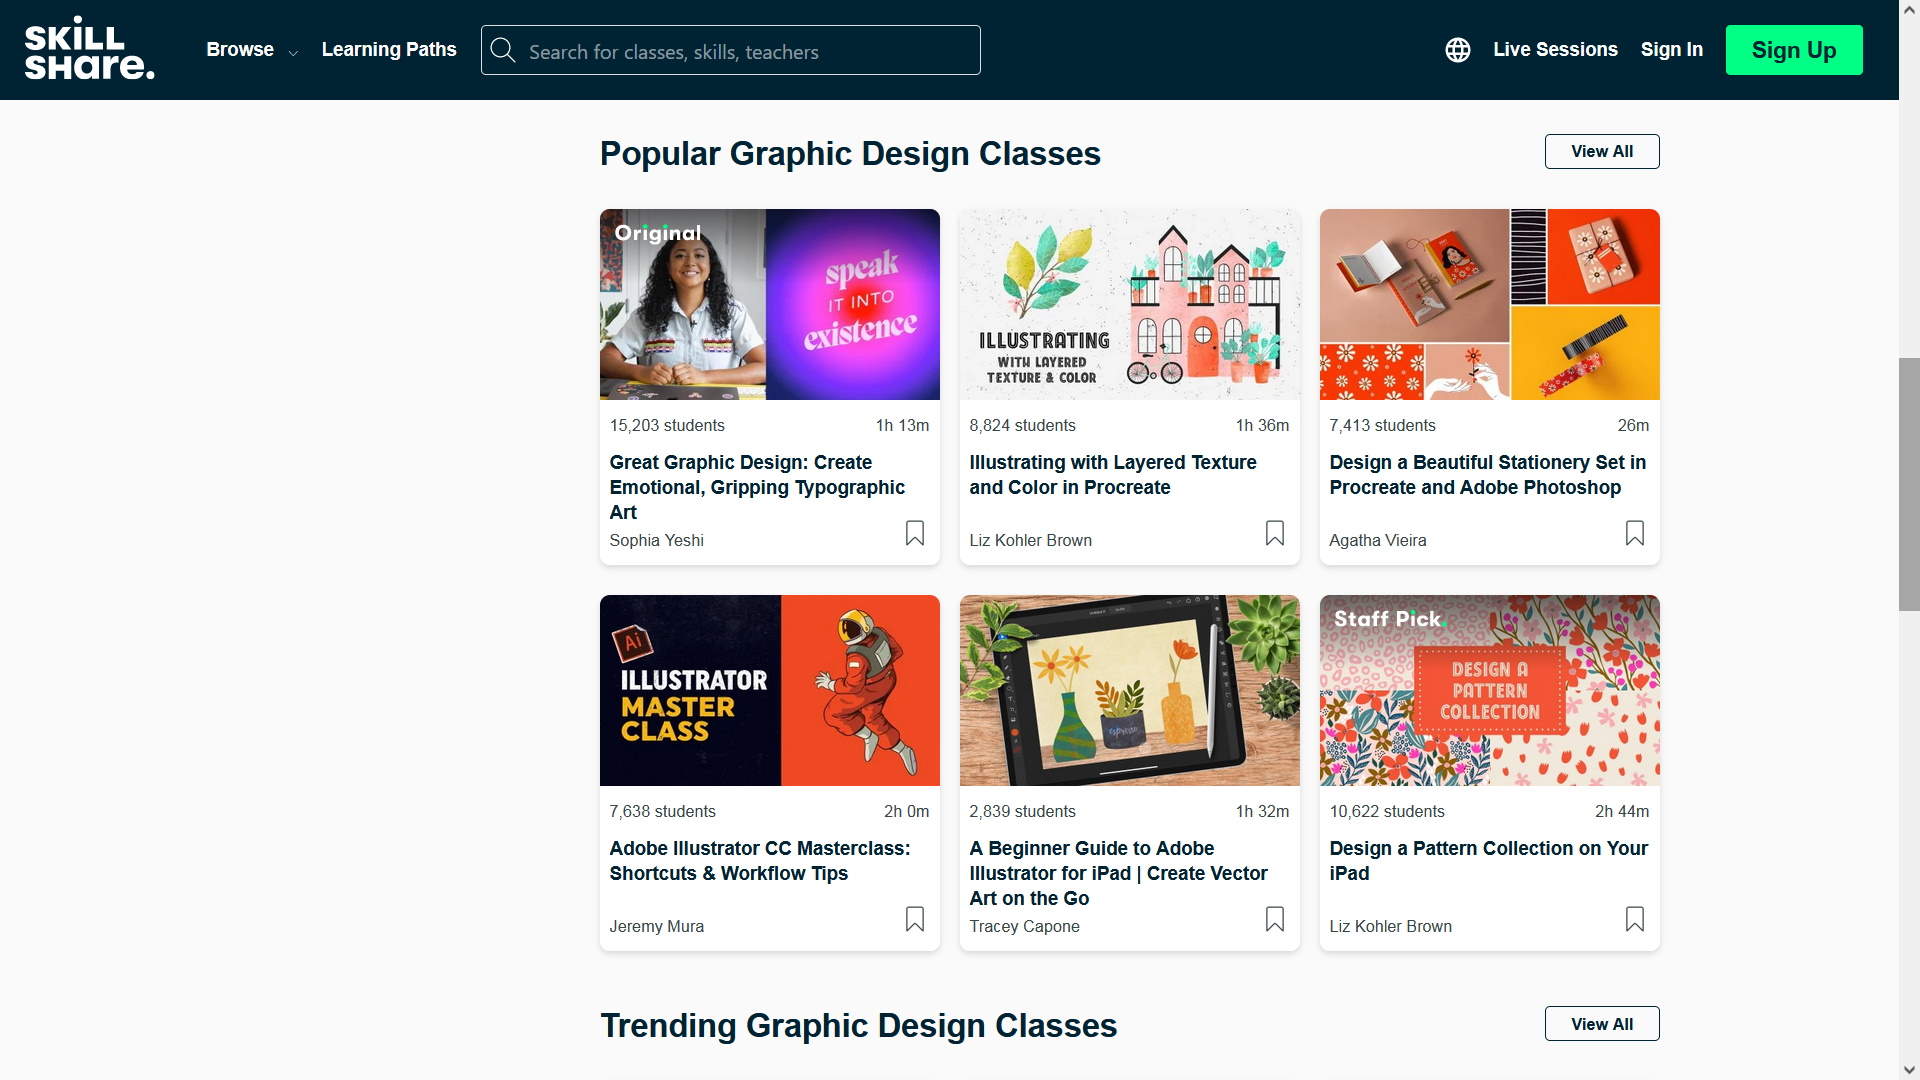Click the "7,413 students" count
1920x1080 pixels.
pyautogui.click(x=1382, y=425)
